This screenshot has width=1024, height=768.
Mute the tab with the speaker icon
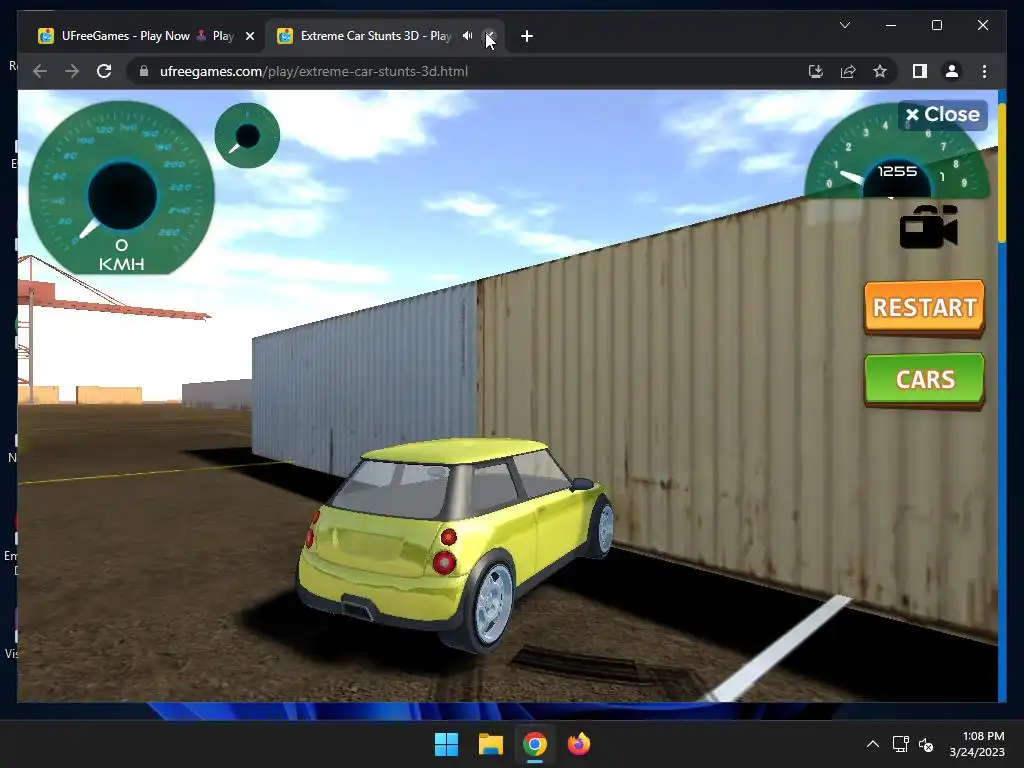pos(468,36)
